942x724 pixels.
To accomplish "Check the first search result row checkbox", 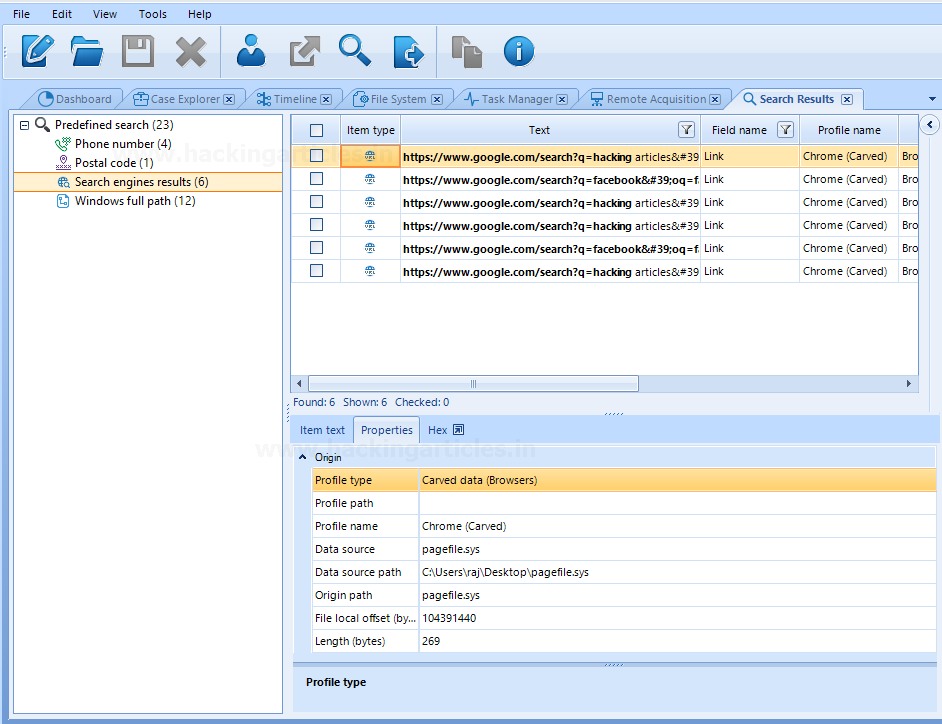I will pyautogui.click(x=316, y=156).
